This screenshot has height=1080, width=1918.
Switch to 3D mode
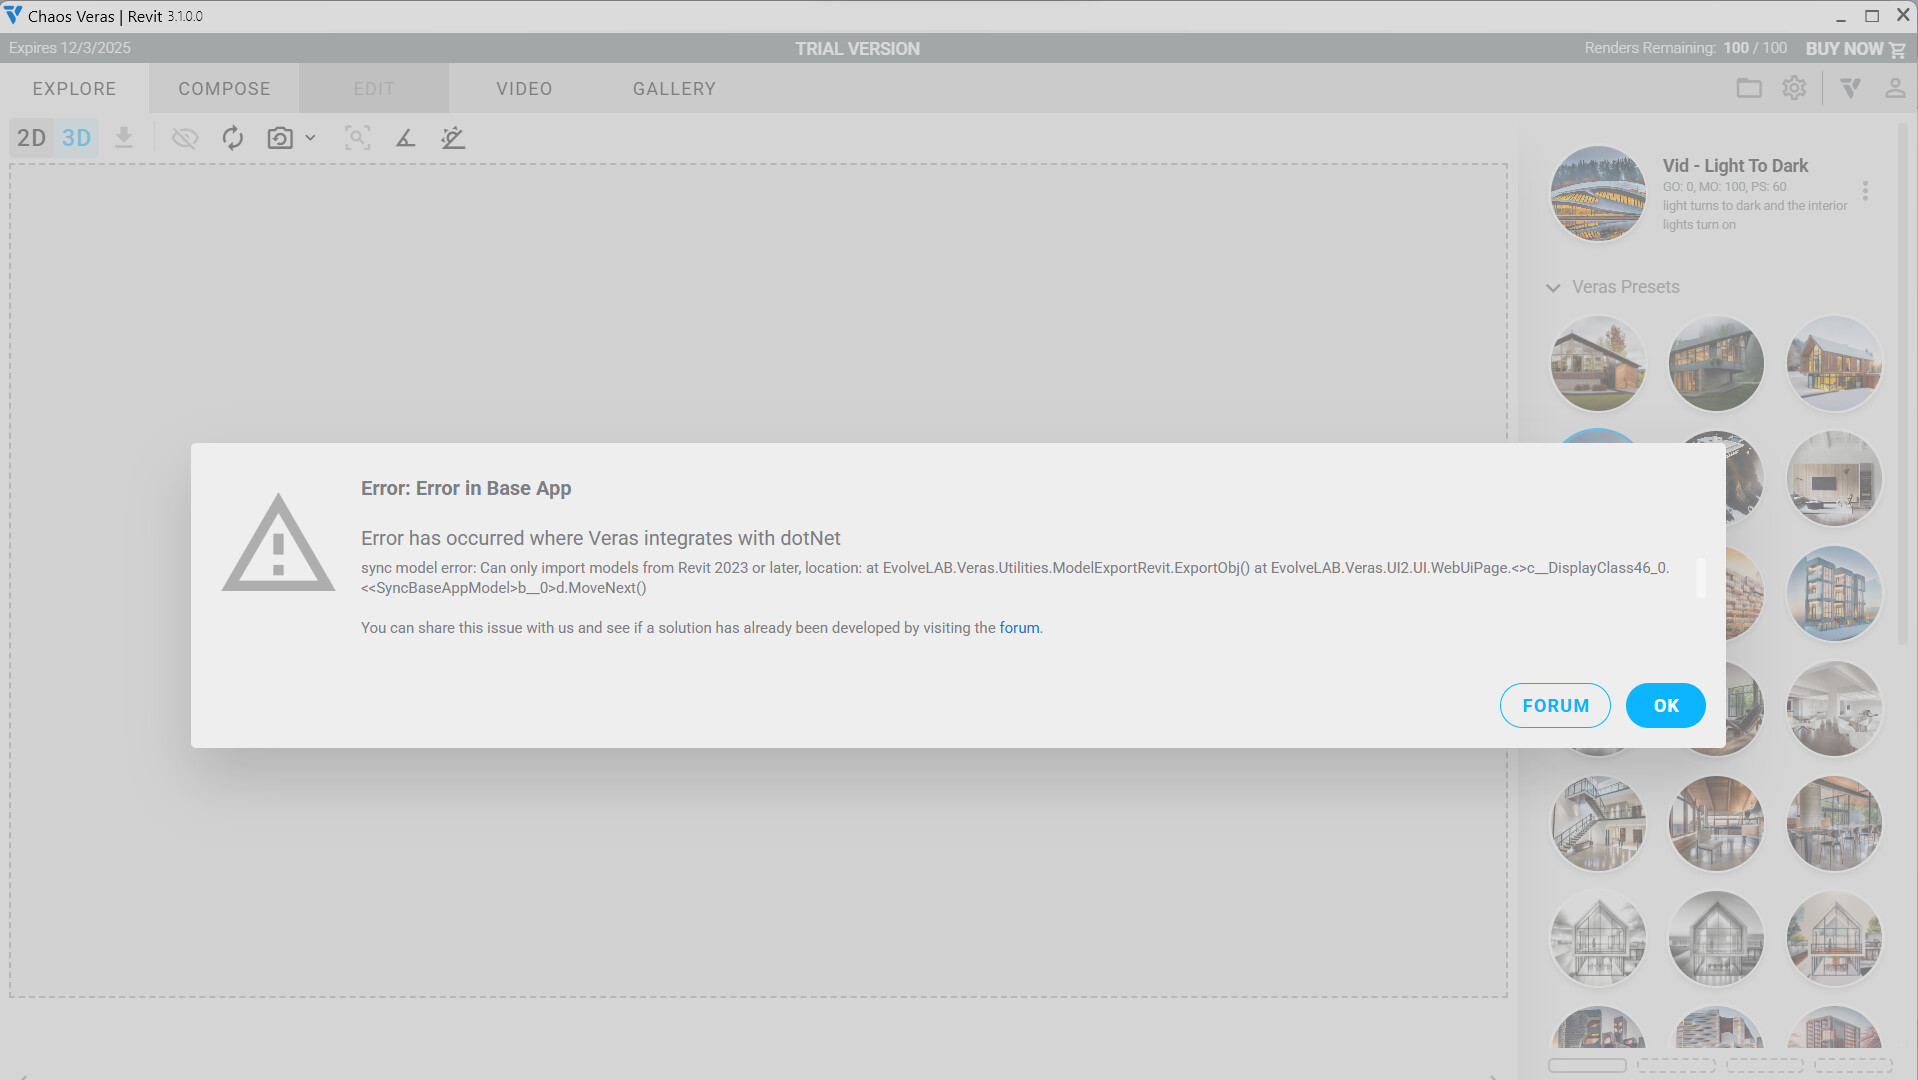76,138
